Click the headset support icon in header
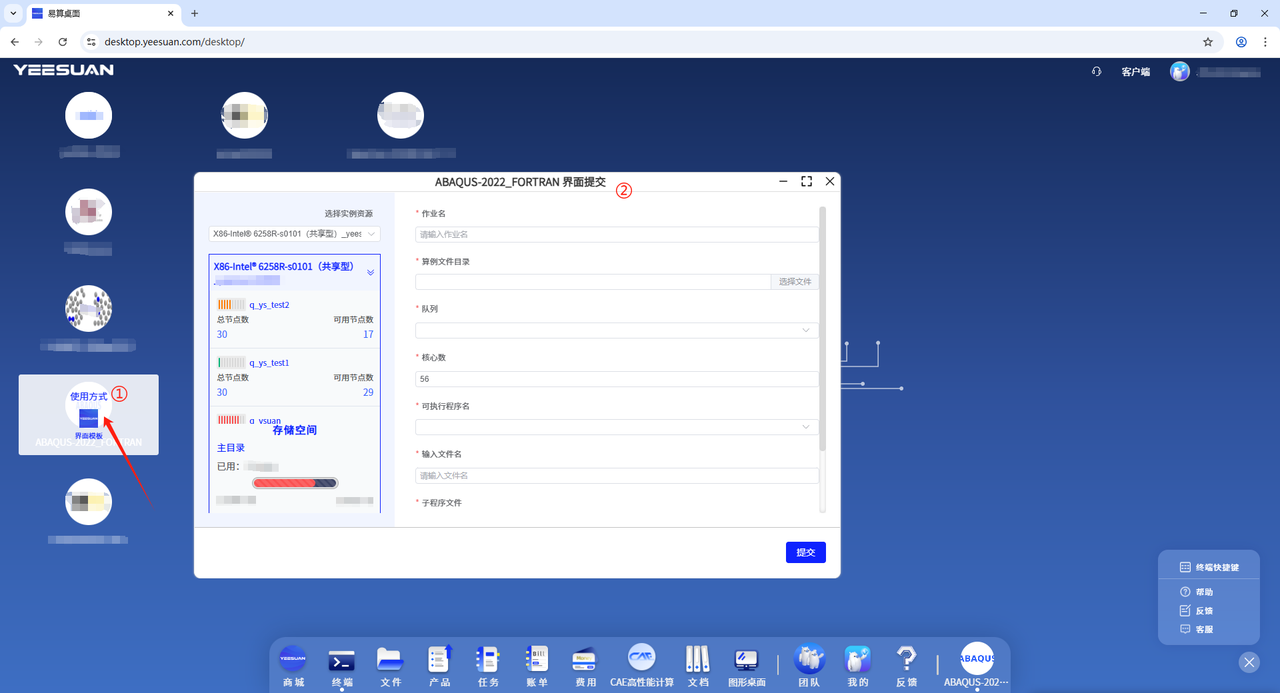 point(1096,72)
